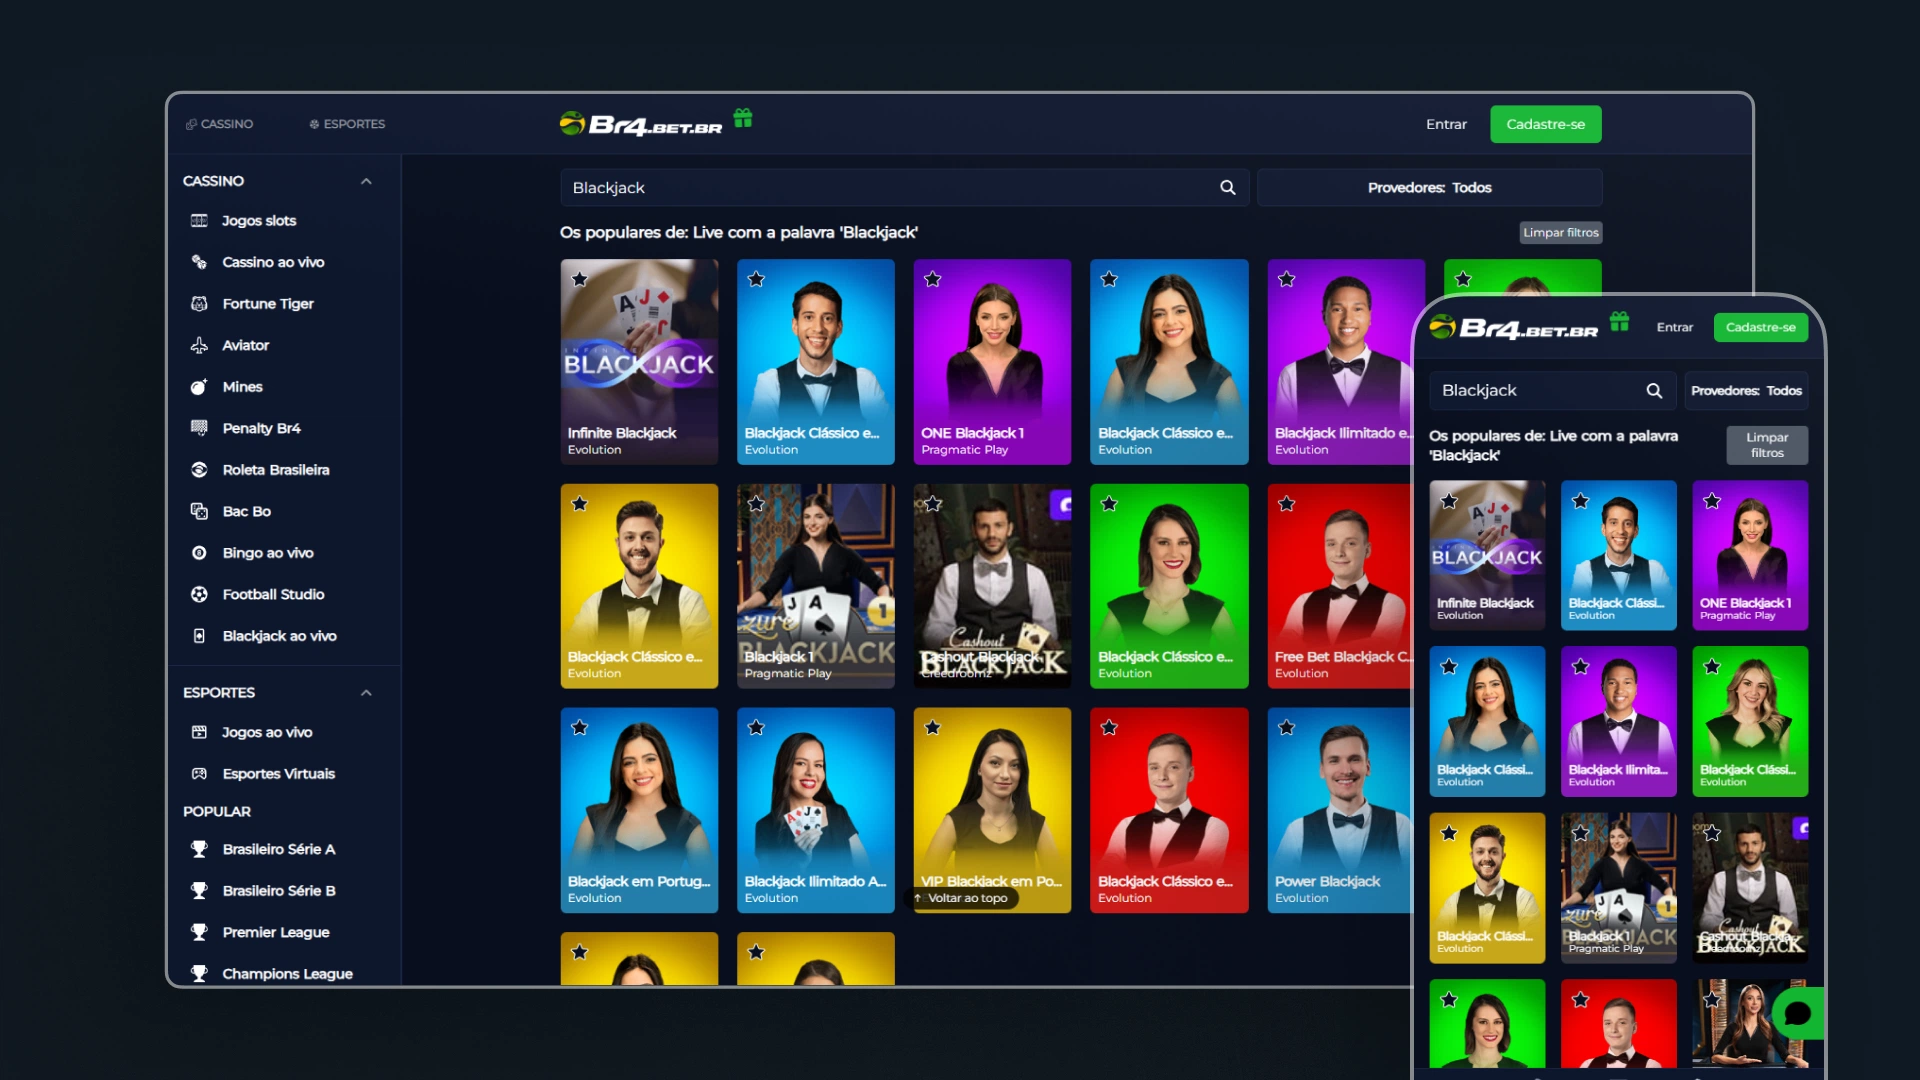Viewport: 1920px width, 1080px height.
Task: Tap the mobile Limpar filtros button
Action: click(x=1767, y=445)
